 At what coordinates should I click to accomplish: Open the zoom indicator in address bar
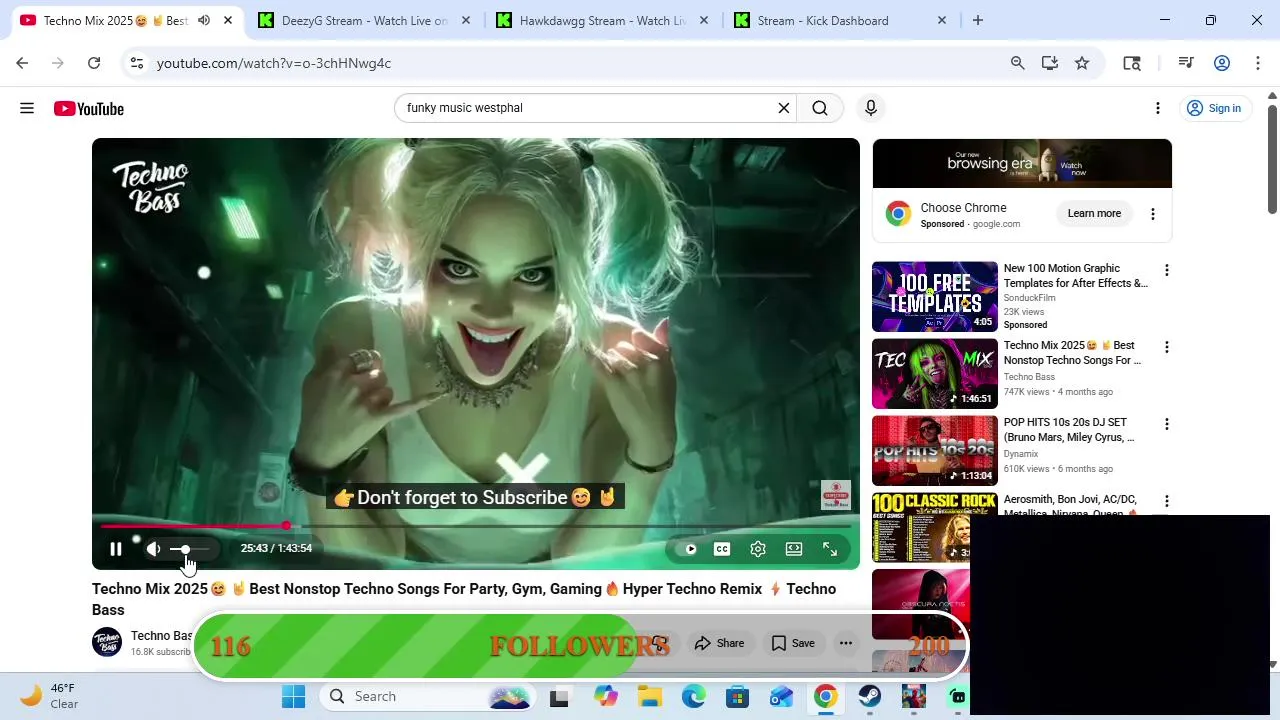point(1018,63)
